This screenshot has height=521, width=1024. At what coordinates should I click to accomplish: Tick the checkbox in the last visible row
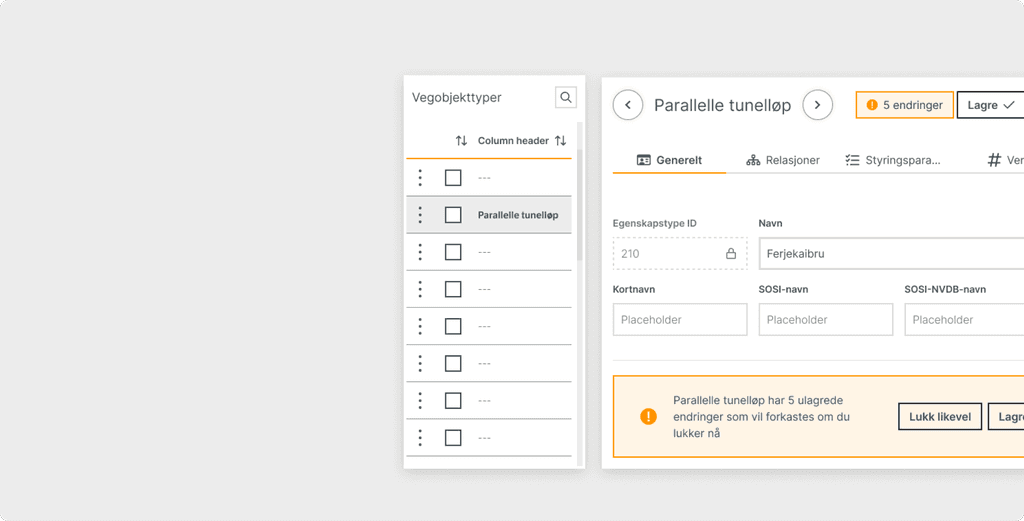tap(453, 437)
